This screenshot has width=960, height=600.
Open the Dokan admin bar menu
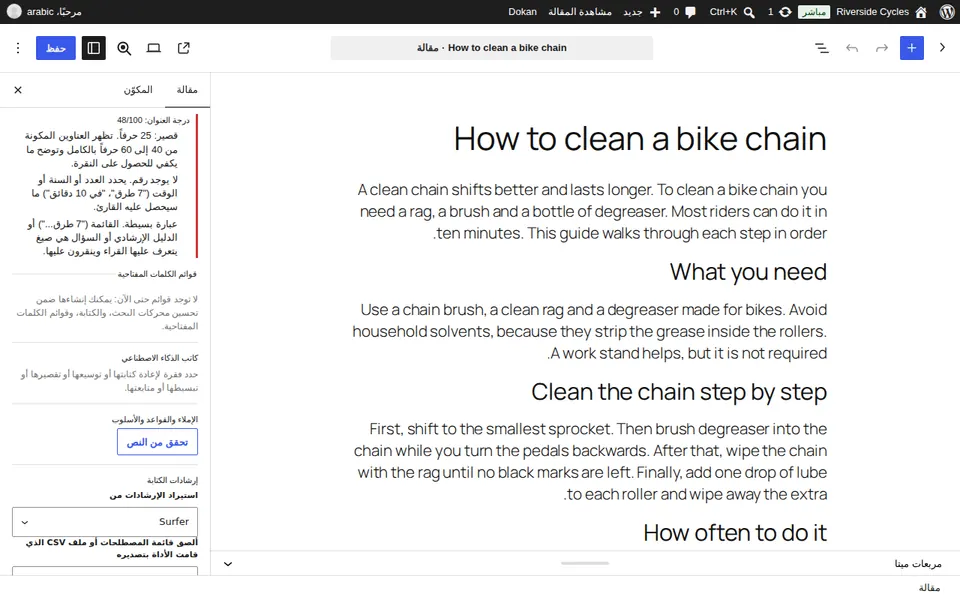click(x=522, y=12)
